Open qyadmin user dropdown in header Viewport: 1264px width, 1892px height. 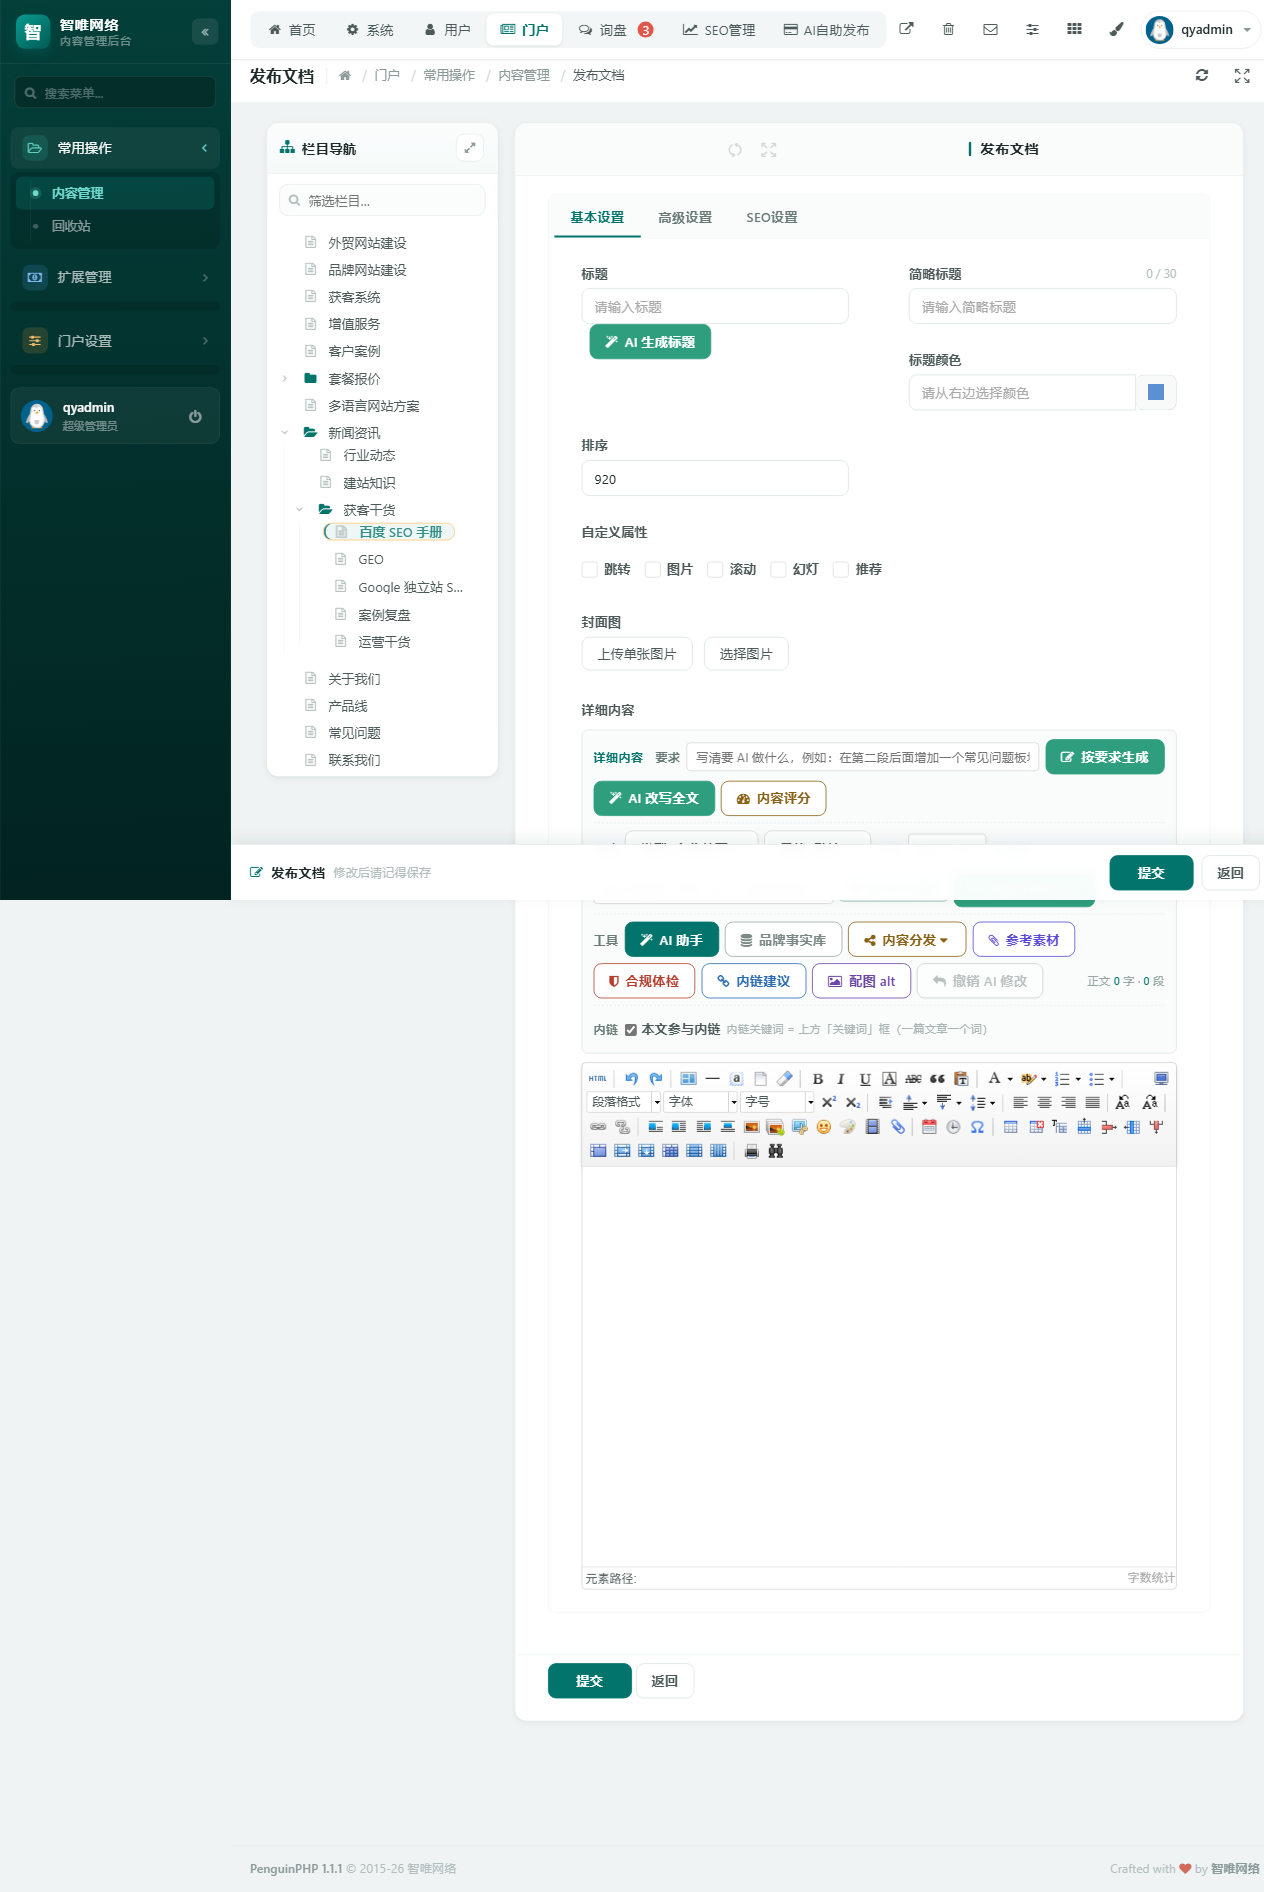[x=1200, y=29]
